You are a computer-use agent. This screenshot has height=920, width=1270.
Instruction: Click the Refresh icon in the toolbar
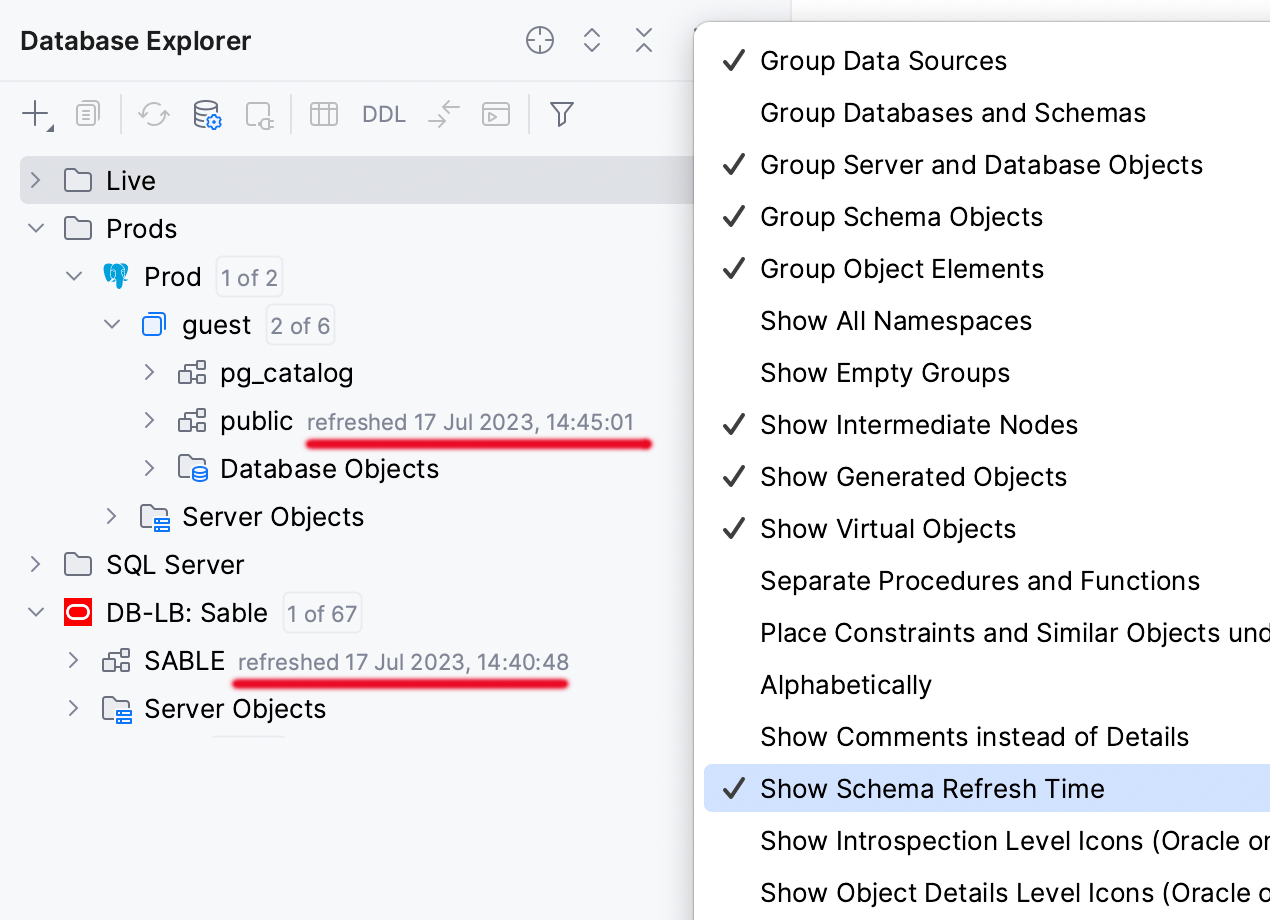point(154,114)
